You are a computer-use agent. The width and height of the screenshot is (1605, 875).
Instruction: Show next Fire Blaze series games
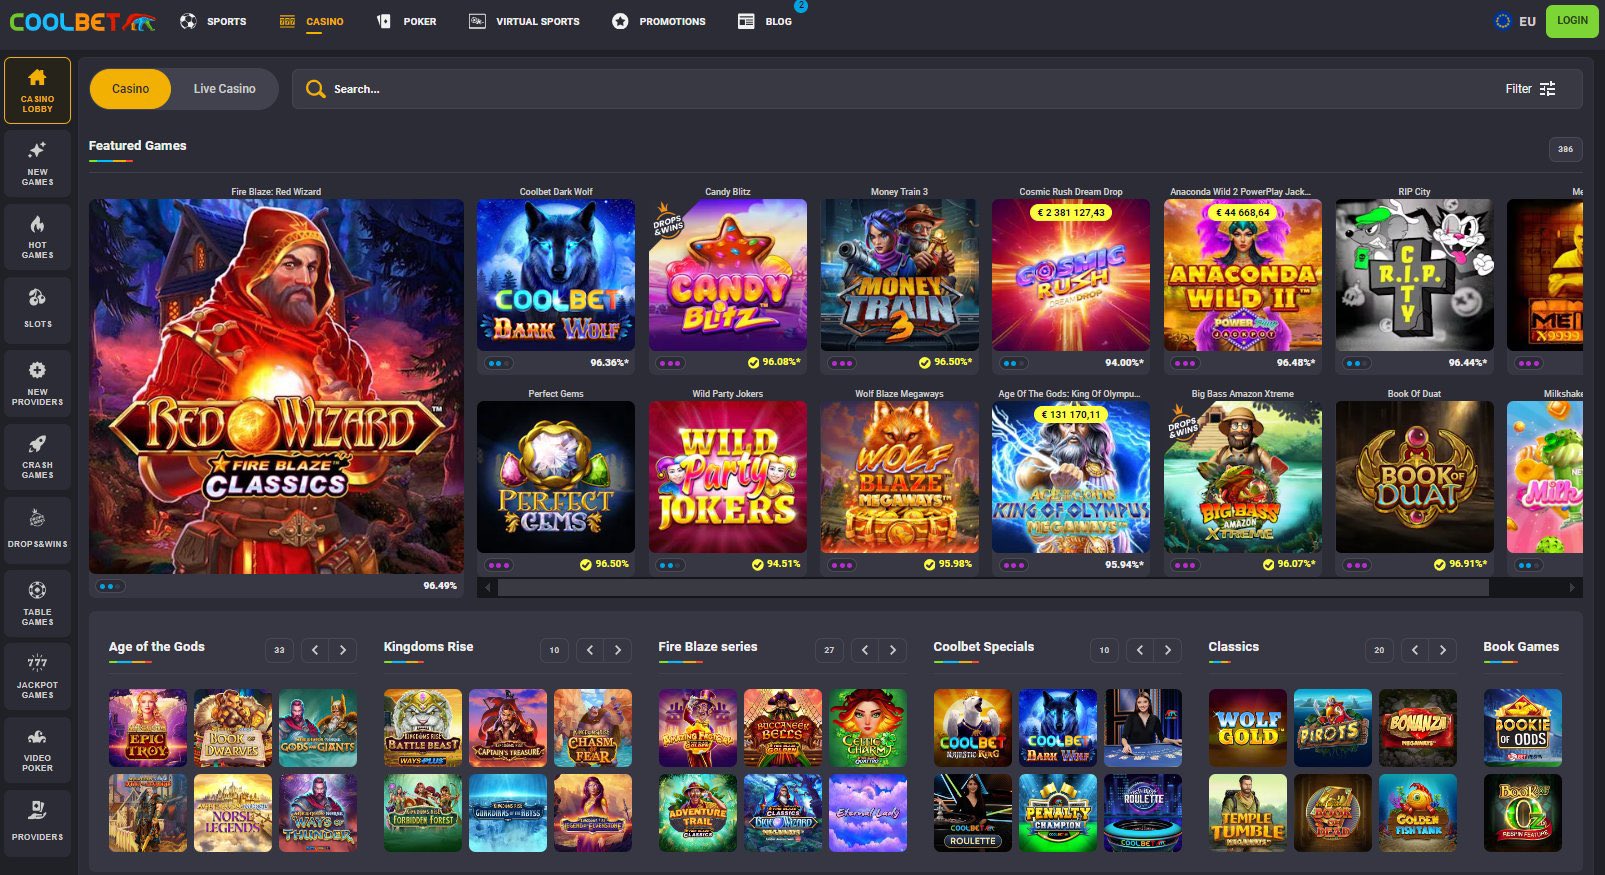point(893,650)
